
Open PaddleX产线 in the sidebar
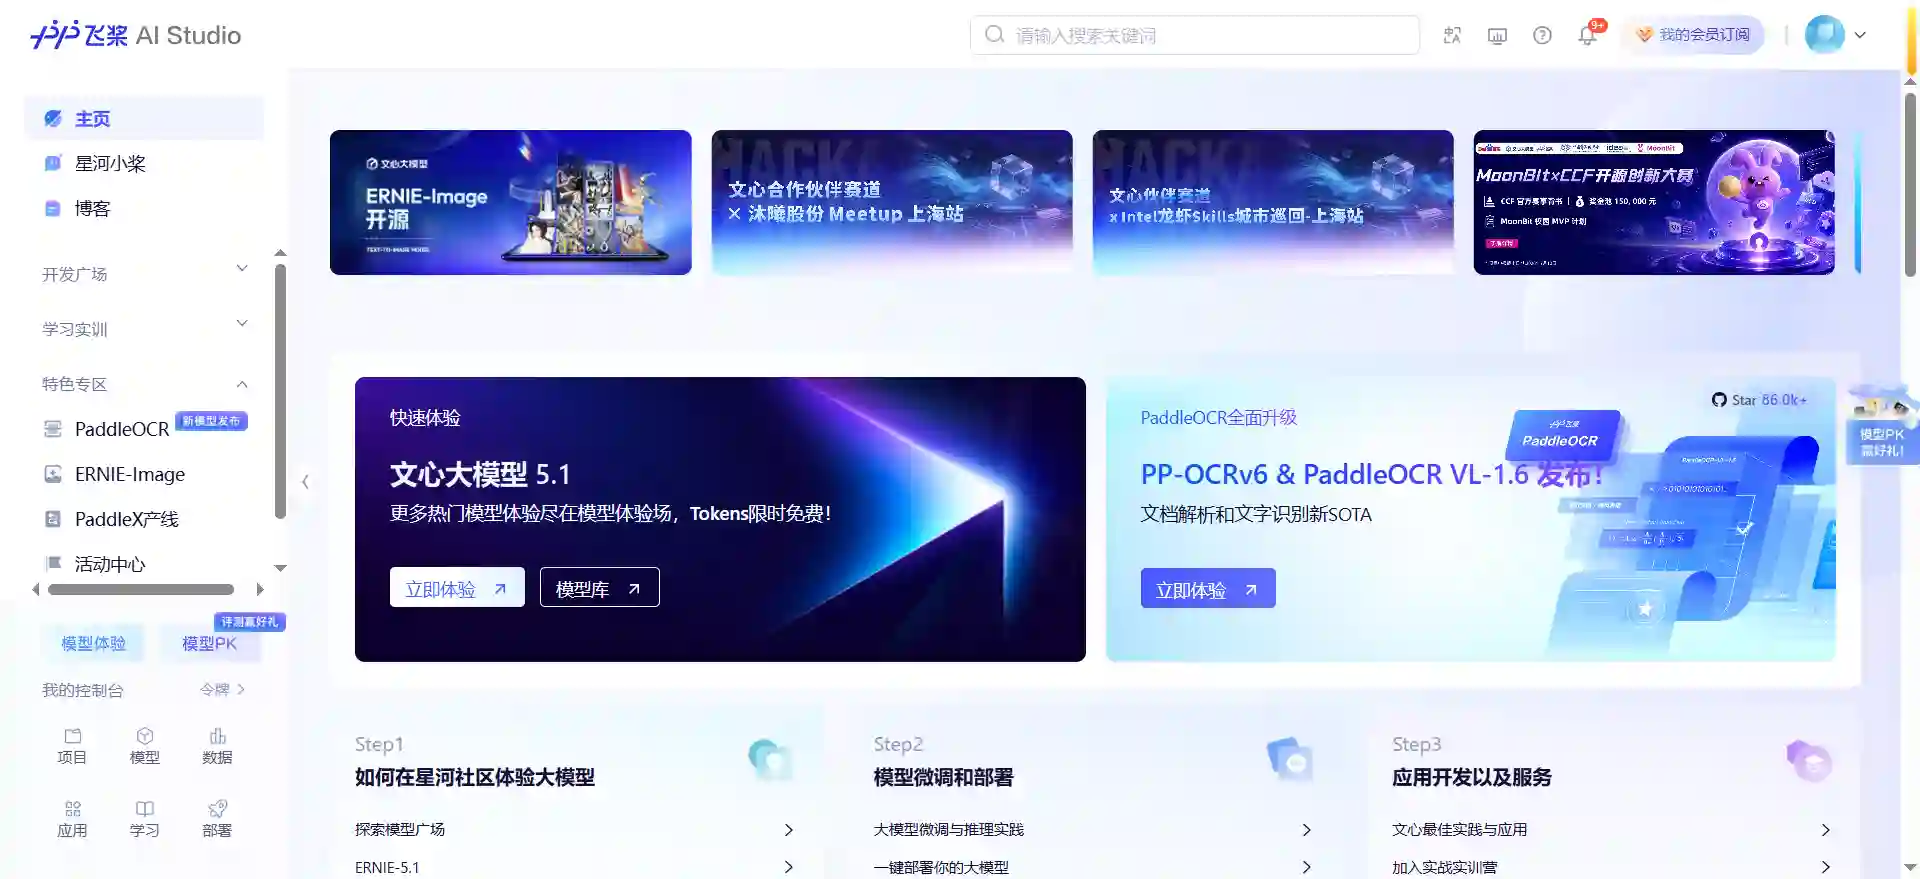[127, 519]
